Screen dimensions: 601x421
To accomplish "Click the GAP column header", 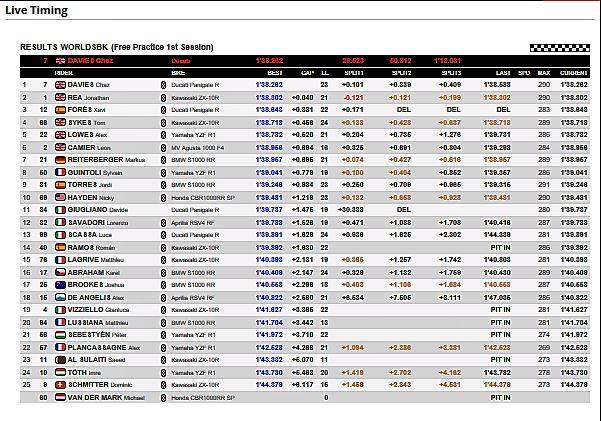I will [x=308, y=73].
